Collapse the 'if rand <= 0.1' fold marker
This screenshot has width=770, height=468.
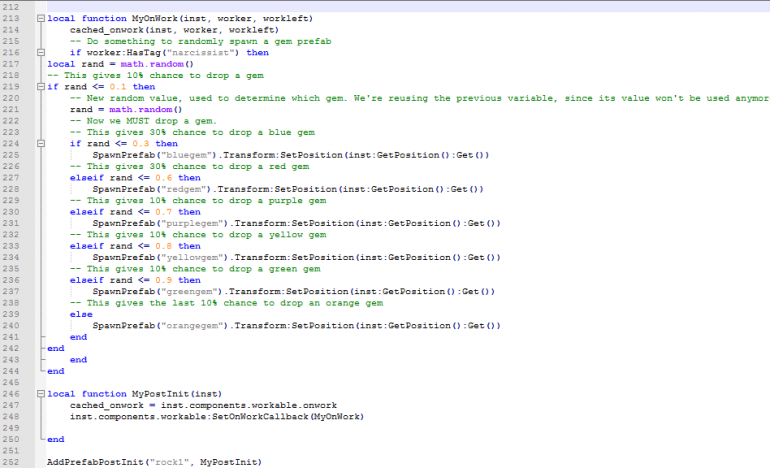[x=39, y=86]
